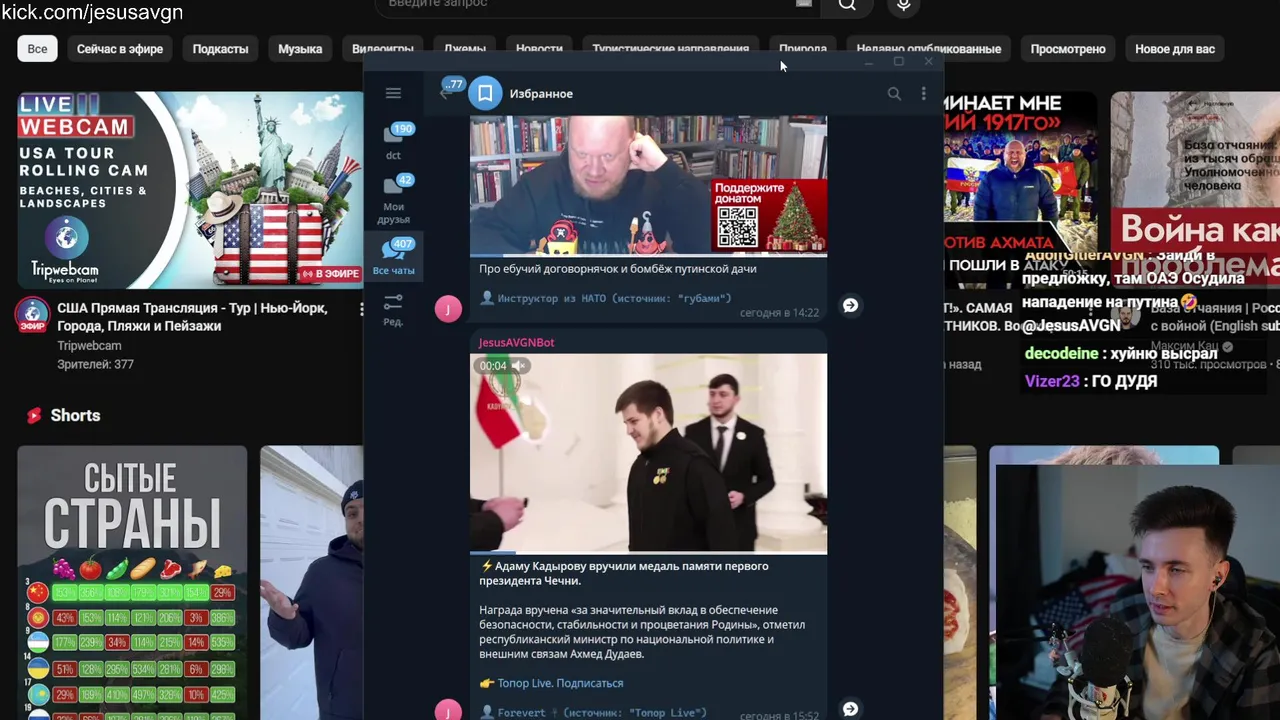The height and width of the screenshot is (720, 1280).
Task: Go back using Telegram back arrow
Action: coord(445,93)
